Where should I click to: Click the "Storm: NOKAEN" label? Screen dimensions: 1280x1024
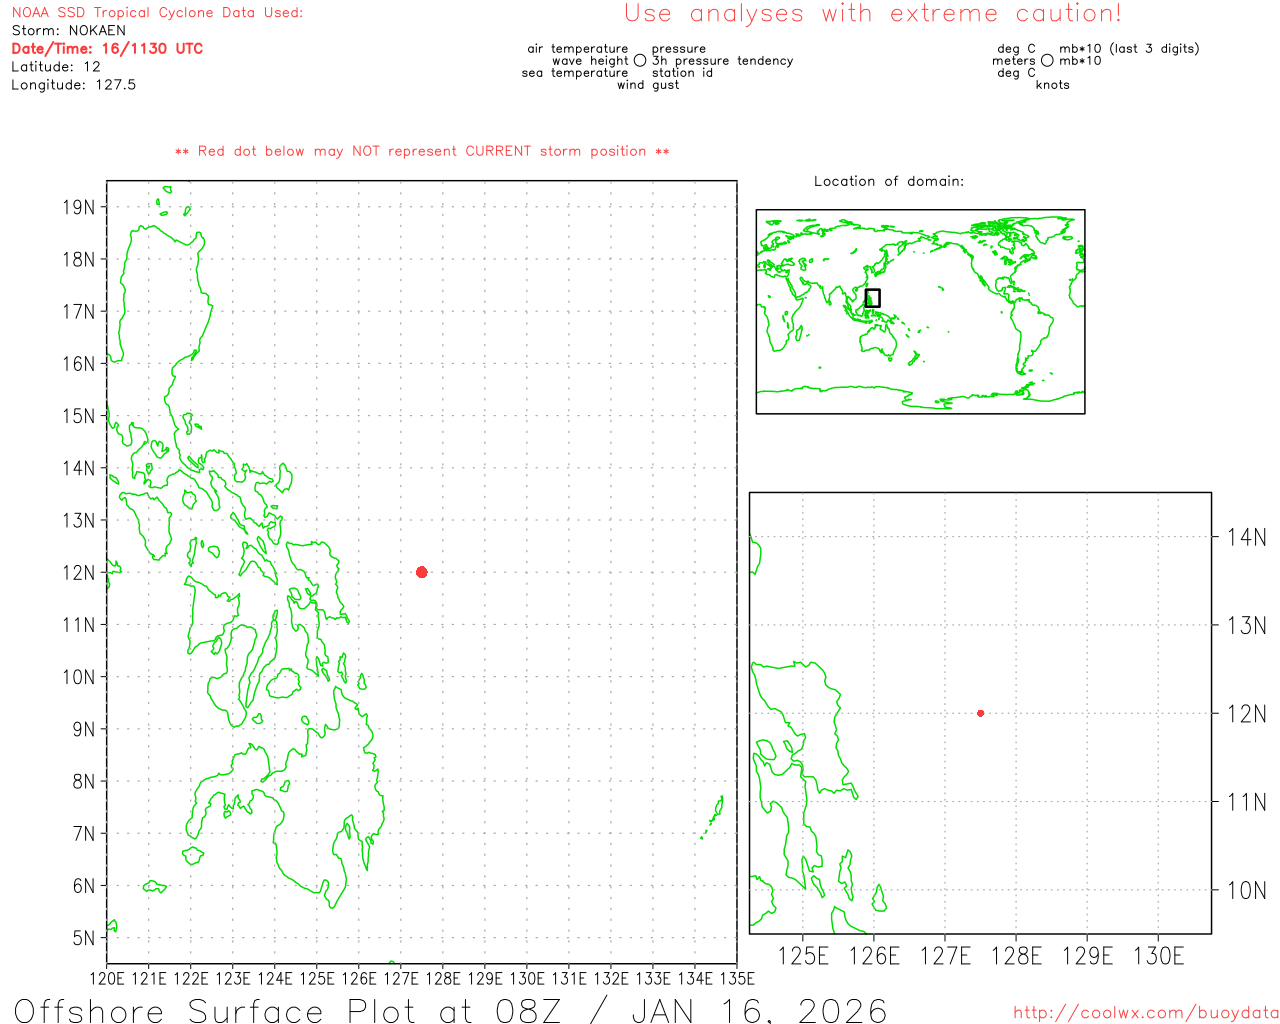pyautogui.click(x=69, y=31)
